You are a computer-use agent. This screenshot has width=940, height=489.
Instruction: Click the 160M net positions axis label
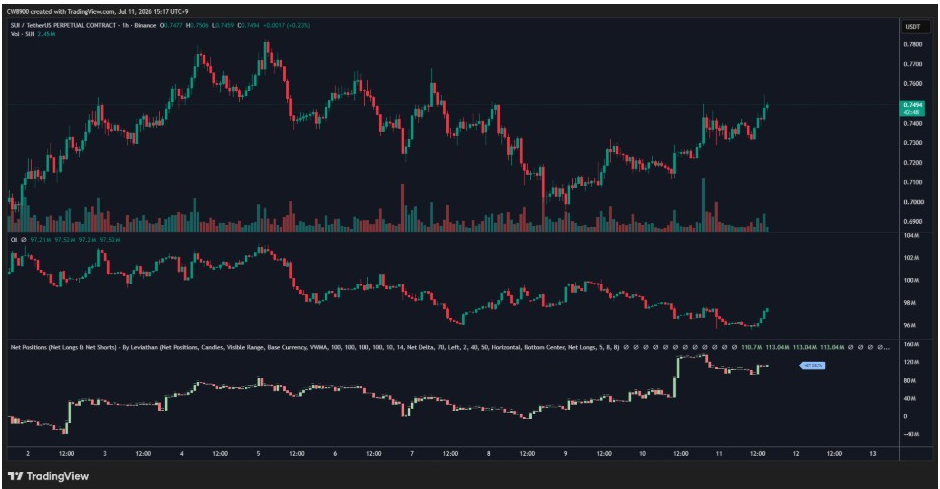click(x=911, y=345)
